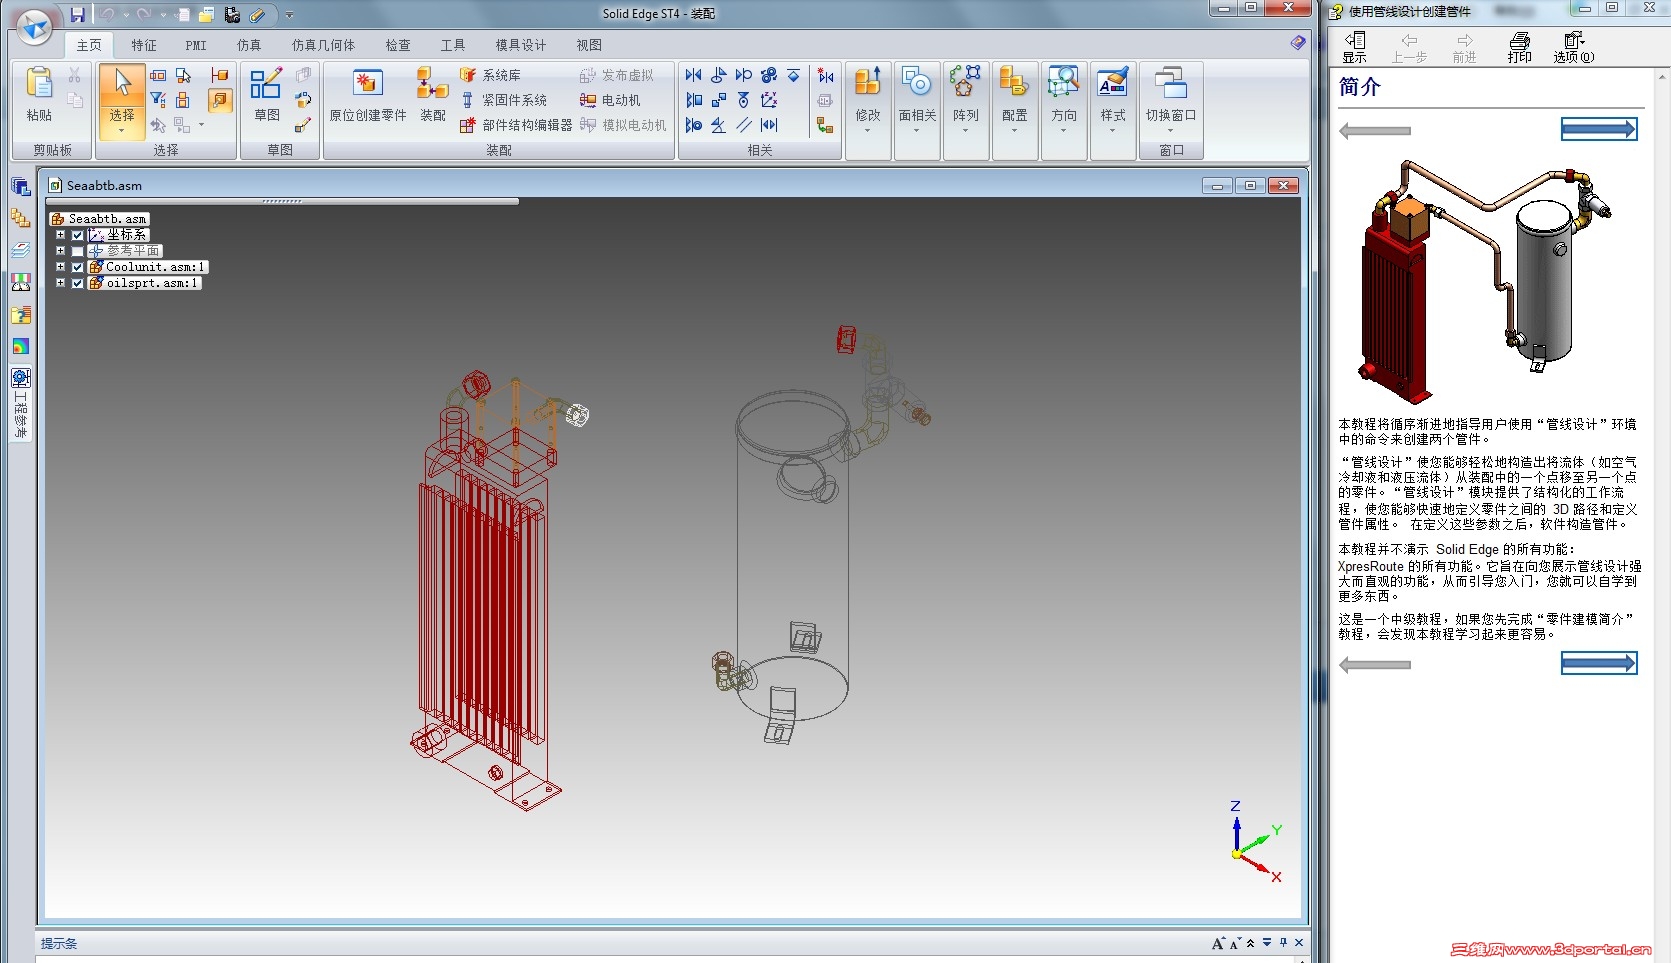
Task: Click the gear relationship tool in 相关 group
Action: point(768,75)
